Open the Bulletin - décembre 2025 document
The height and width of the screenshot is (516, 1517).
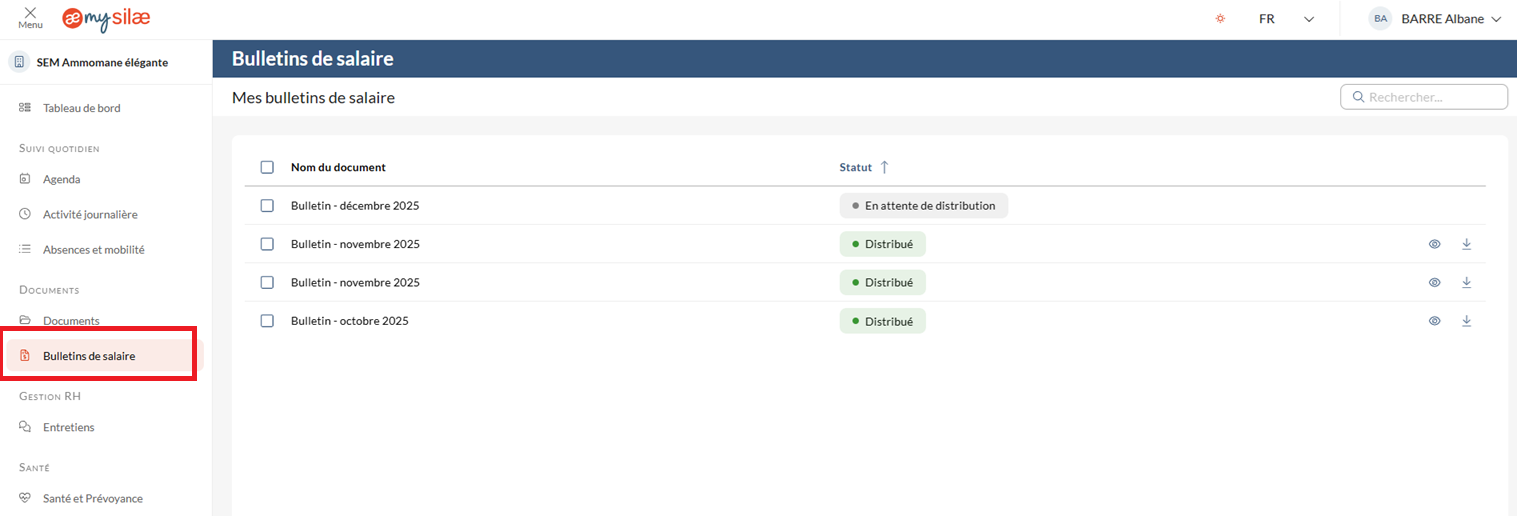click(x=354, y=206)
